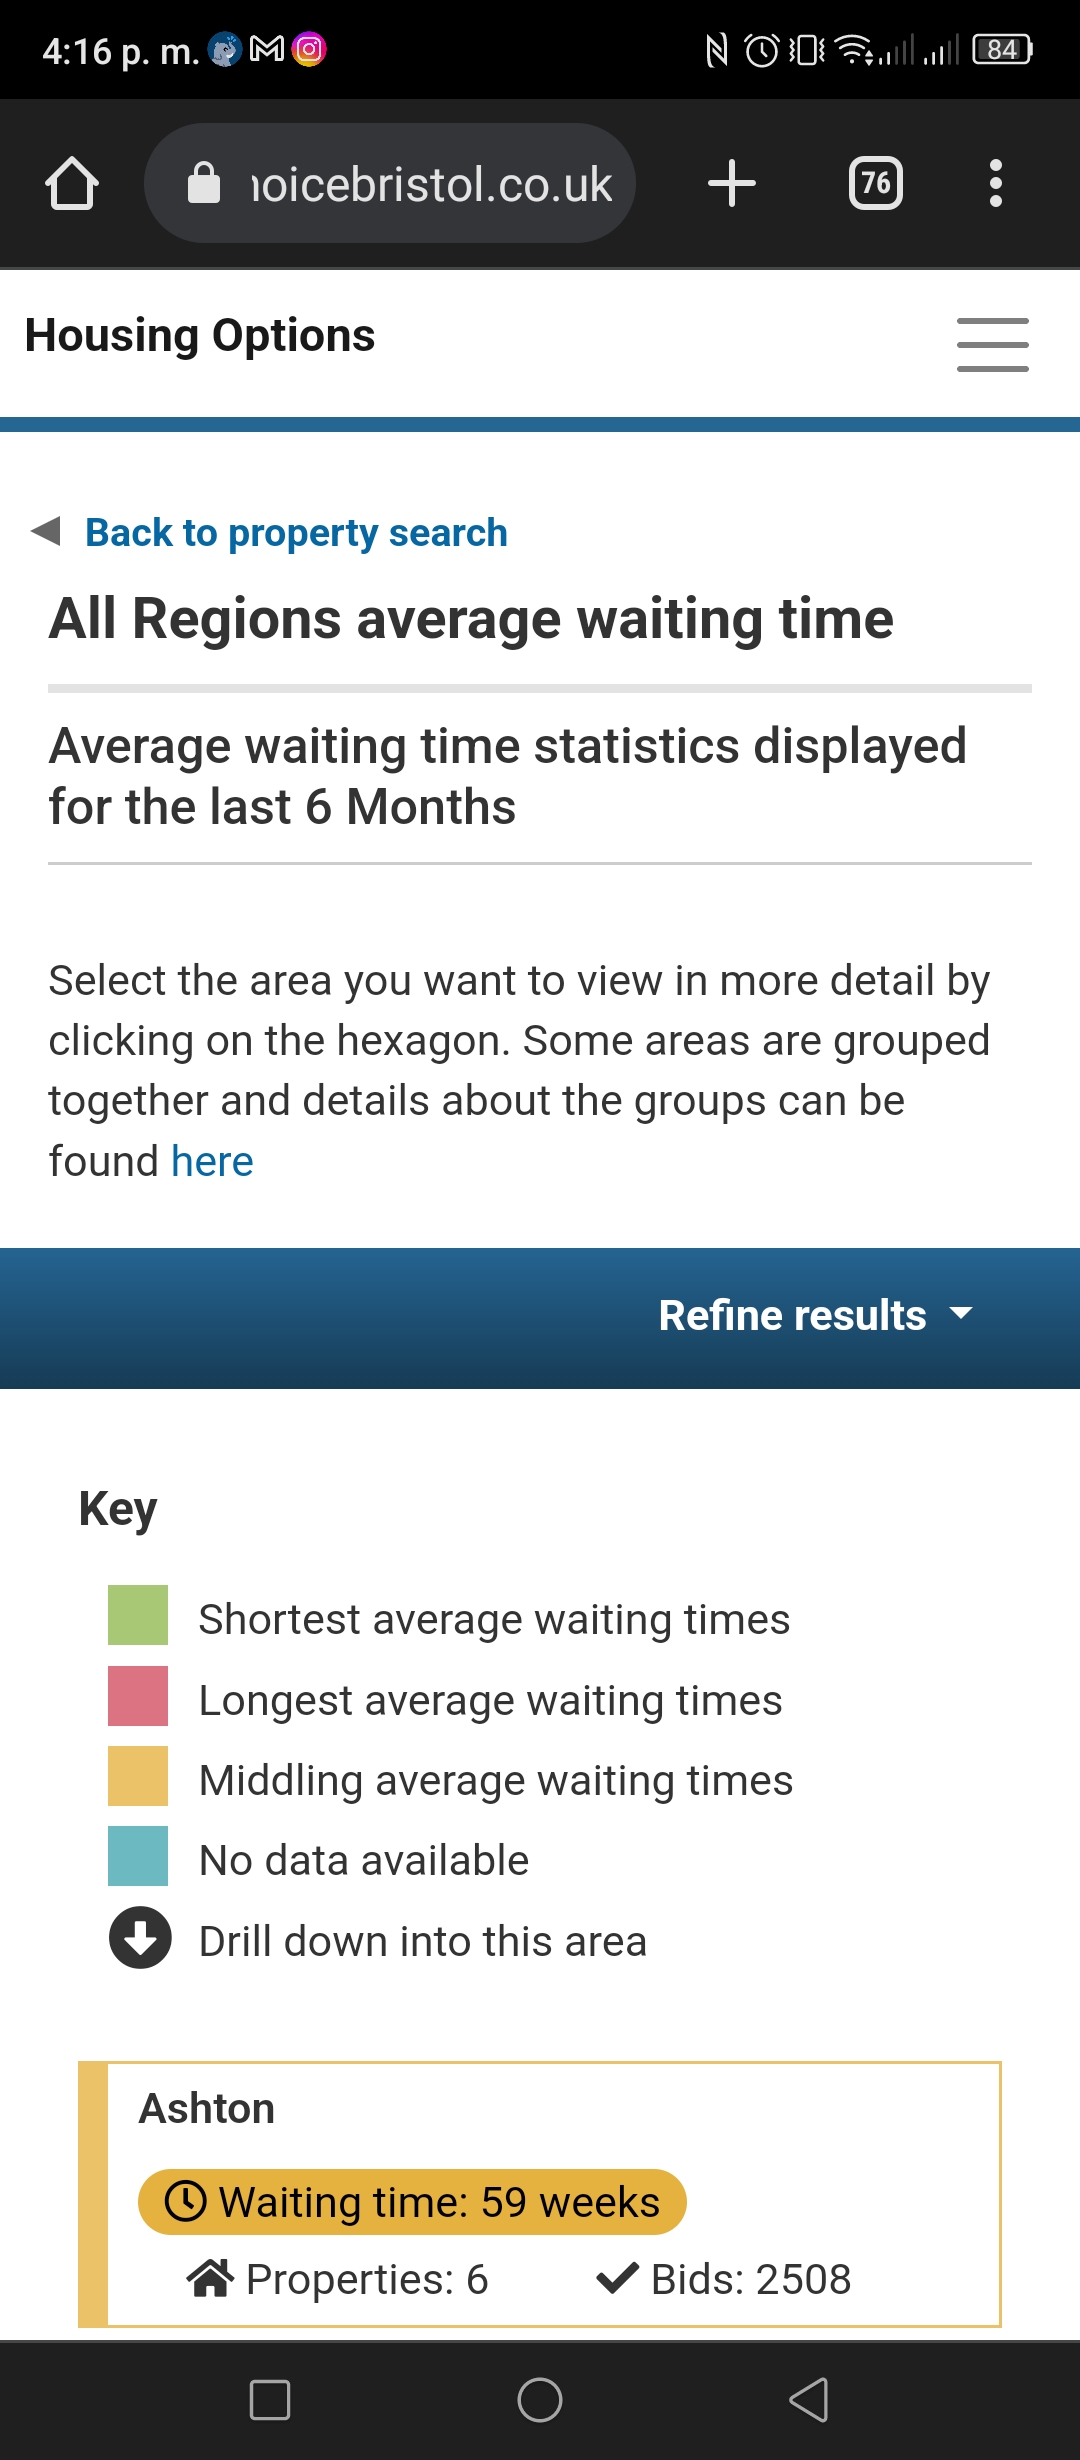Click the blue no data available swatch
The height and width of the screenshot is (2460, 1080).
tap(138, 1856)
